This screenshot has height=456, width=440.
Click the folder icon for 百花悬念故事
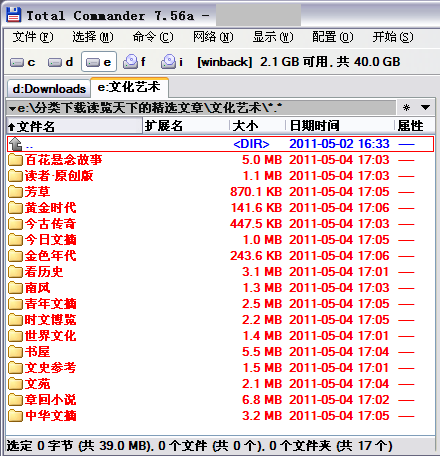point(15,160)
